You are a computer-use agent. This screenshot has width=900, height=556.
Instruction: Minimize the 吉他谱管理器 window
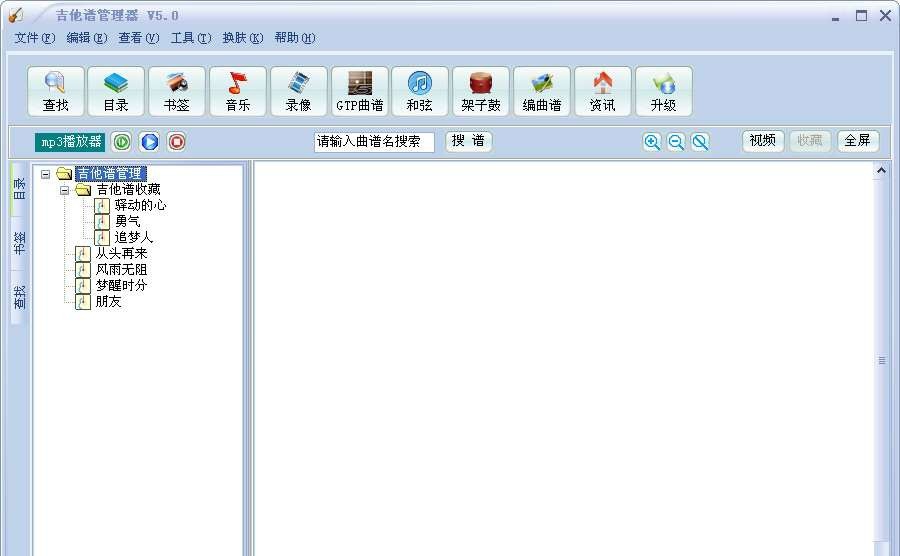(836, 17)
